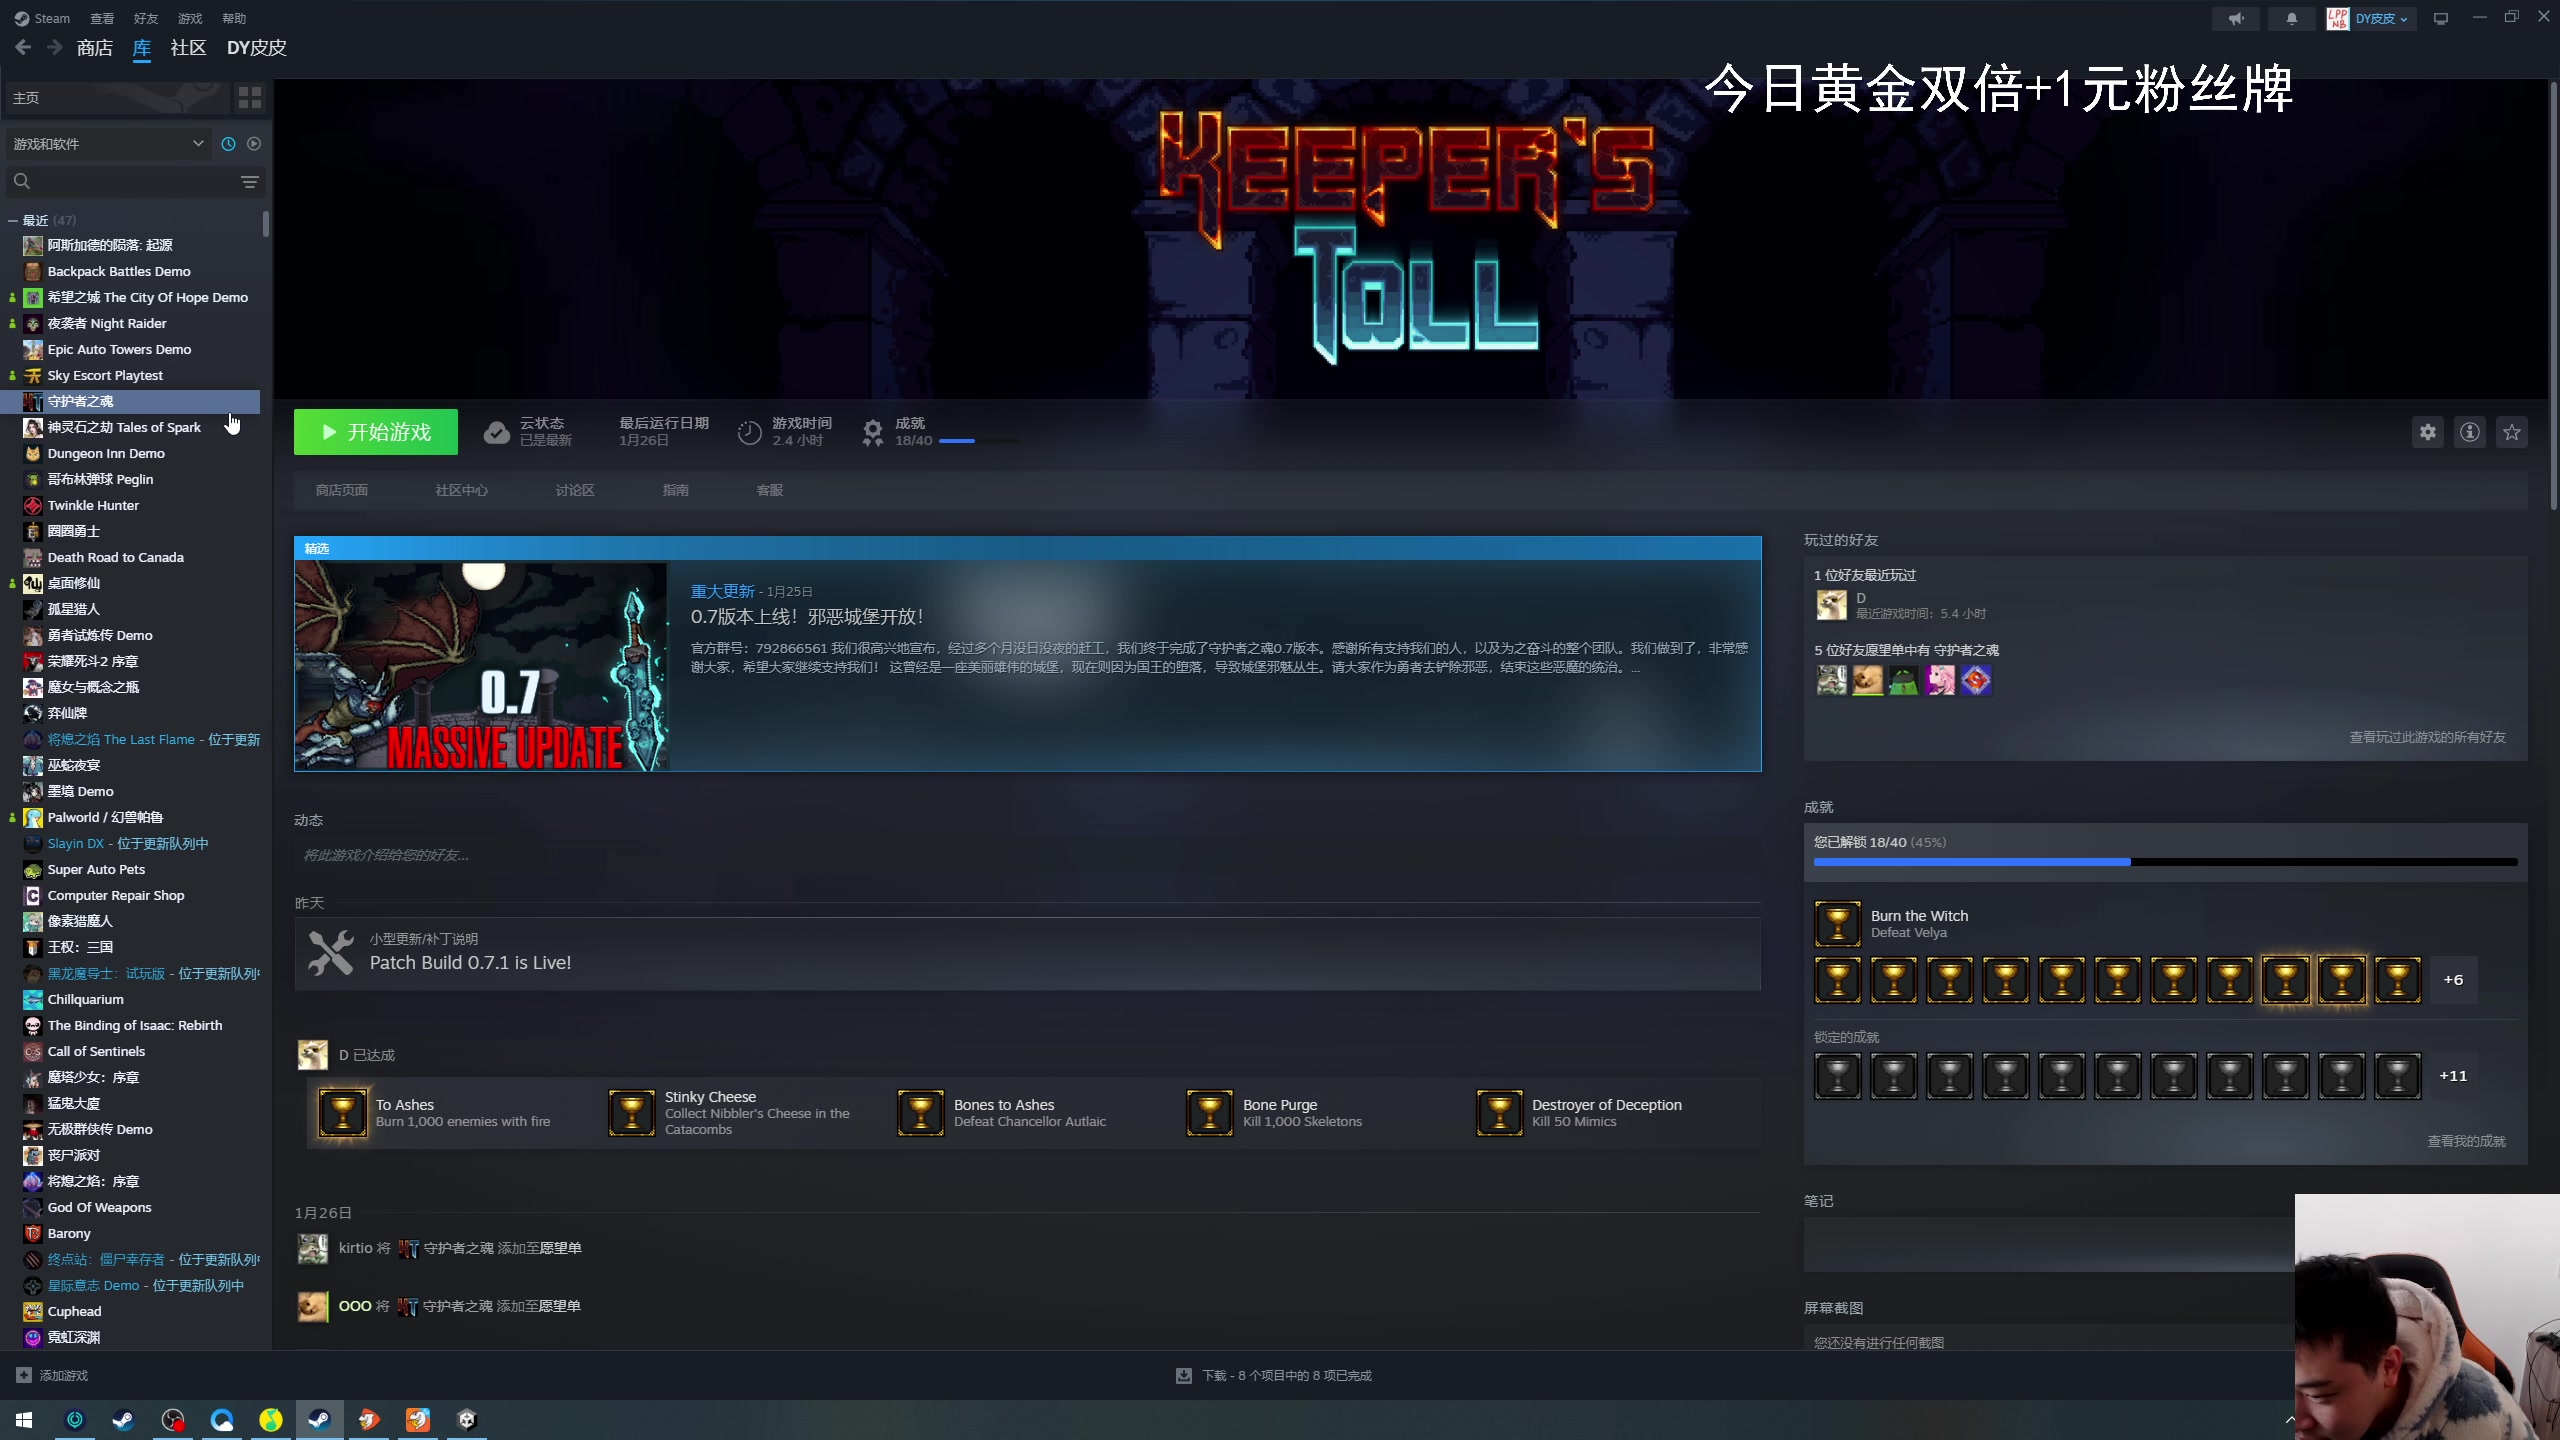Open the 社区中心 link
Viewport: 2560px width, 1440px height.
(x=462, y=490)
